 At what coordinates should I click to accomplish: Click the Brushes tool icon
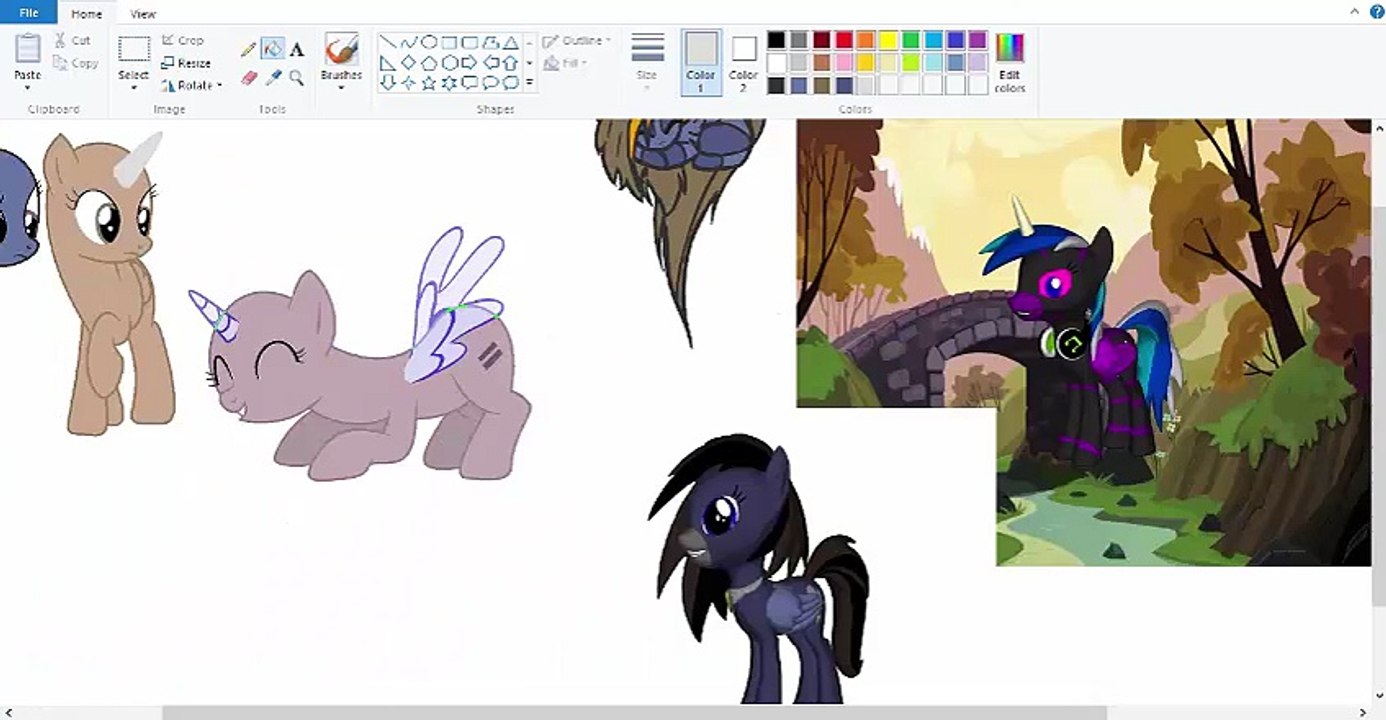point(341,49)
